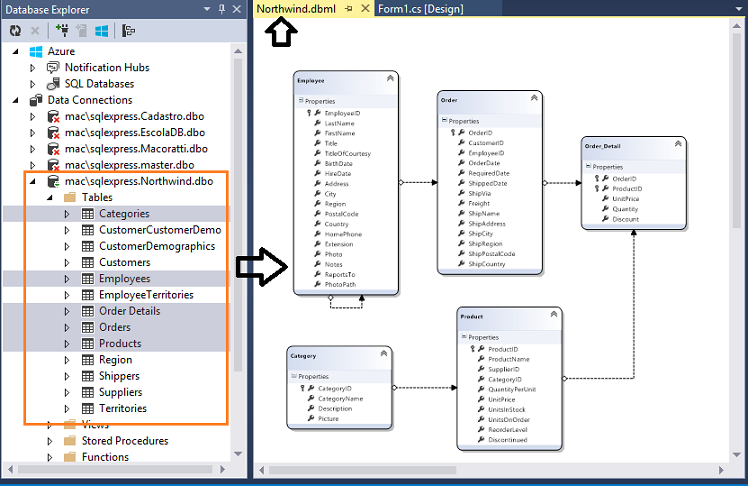The width and height of the screenshot is (748, 486).
Task: Select ShipCountry property in Order entity
Action: (487, 264)
